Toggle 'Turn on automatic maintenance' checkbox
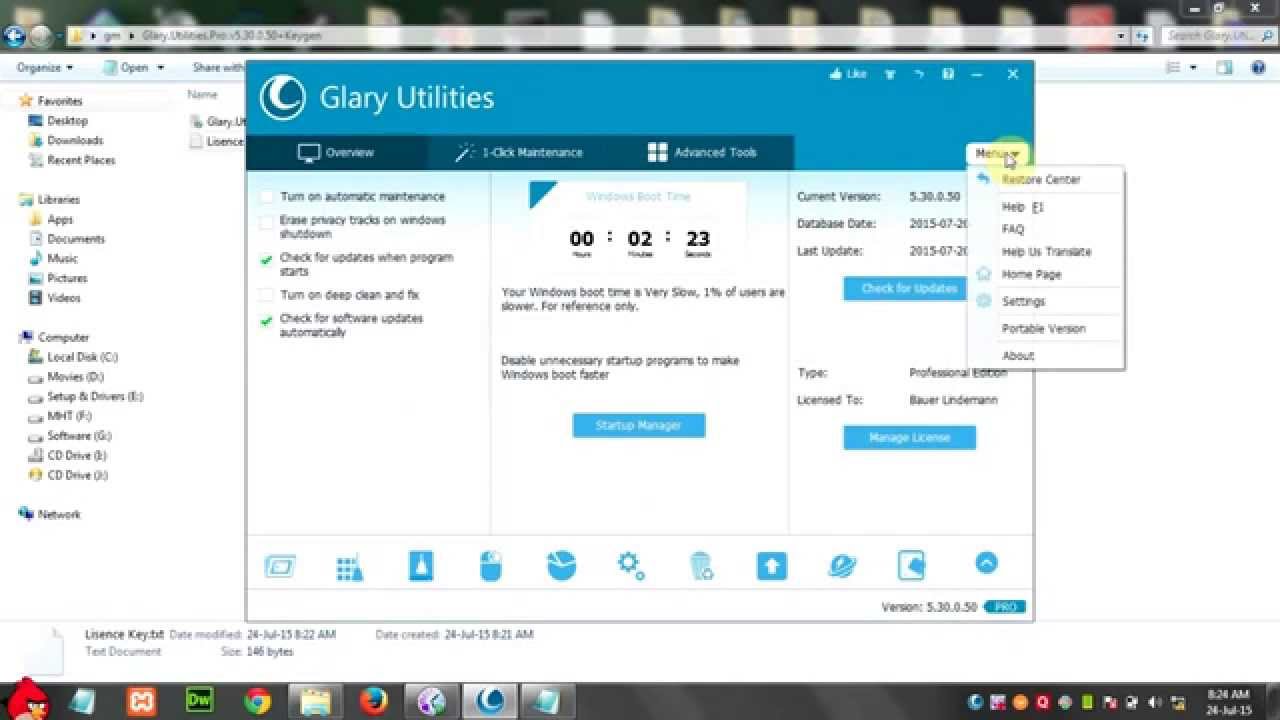1280x720 pixels. coord(266,197)
